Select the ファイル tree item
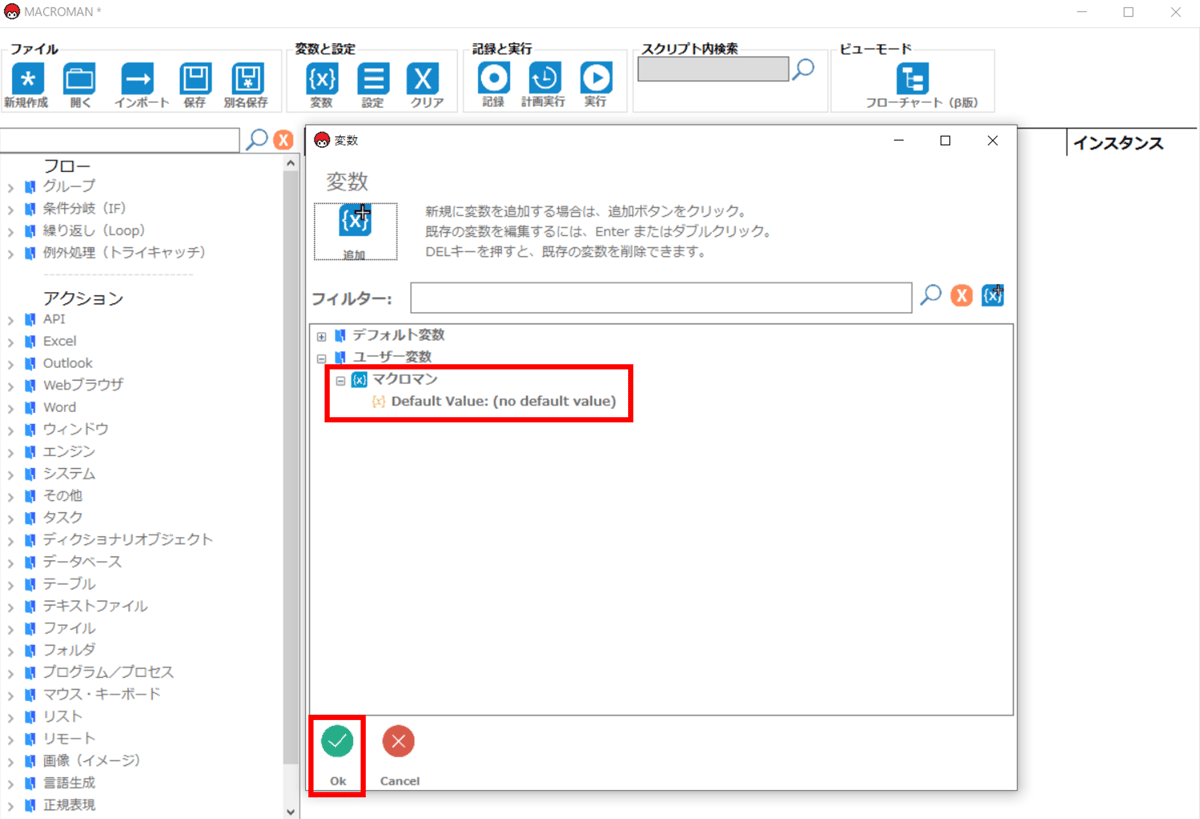 coord(69,628)
